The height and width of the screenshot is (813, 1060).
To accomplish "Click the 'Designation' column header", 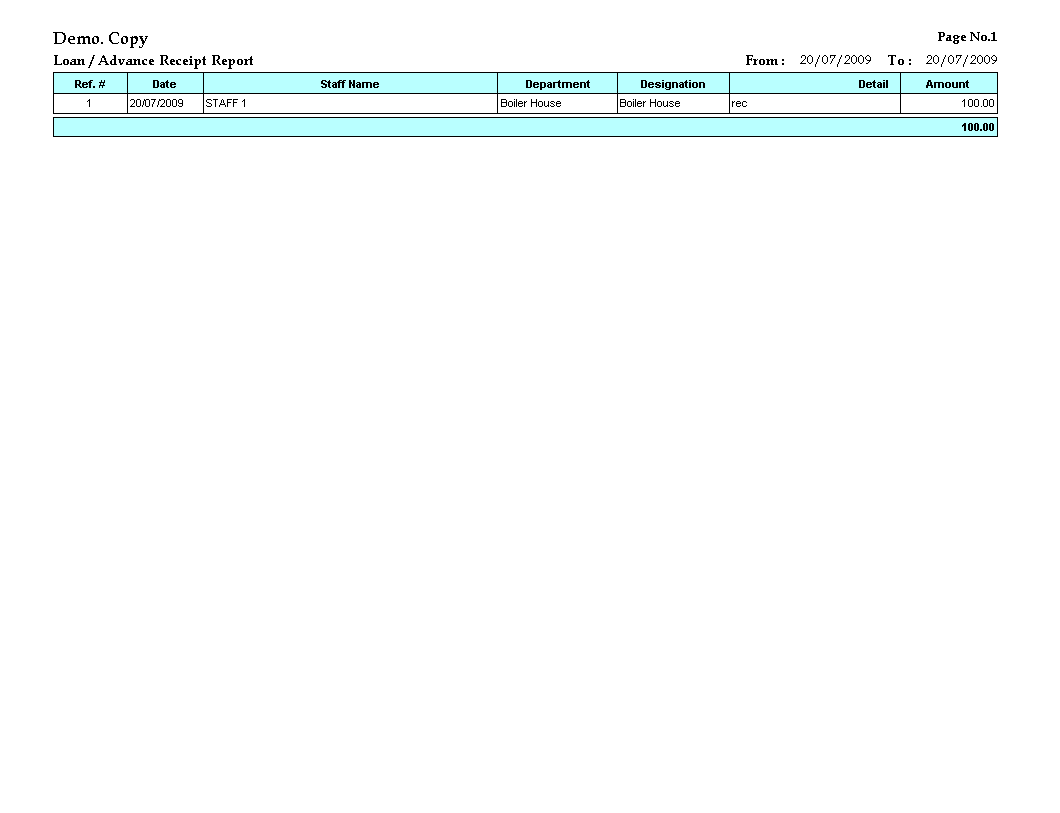I will (x=673, y=84).
